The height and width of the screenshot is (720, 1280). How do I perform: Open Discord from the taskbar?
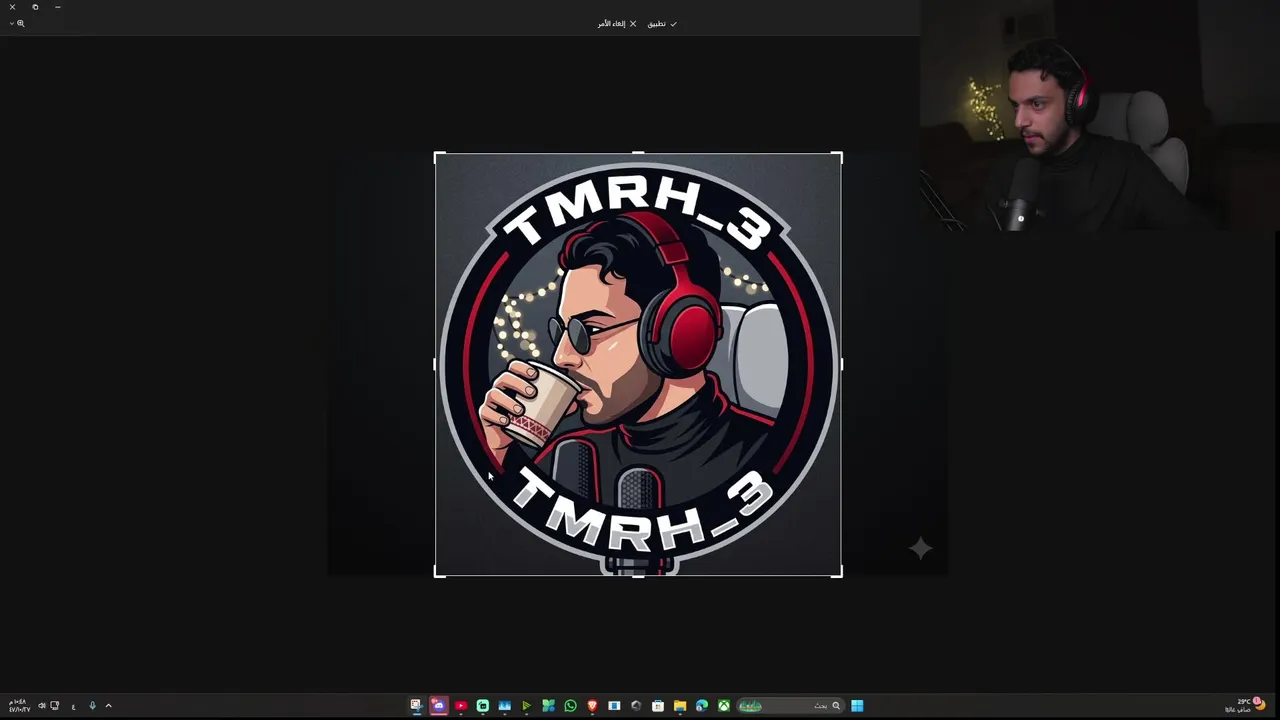click(438, 705)
